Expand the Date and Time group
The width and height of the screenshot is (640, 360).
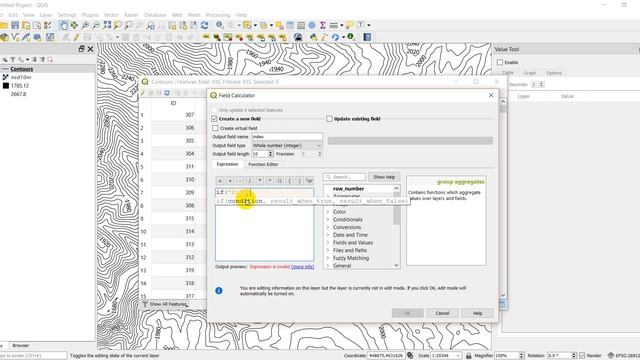pyautogui.click(x=328, y=235)
